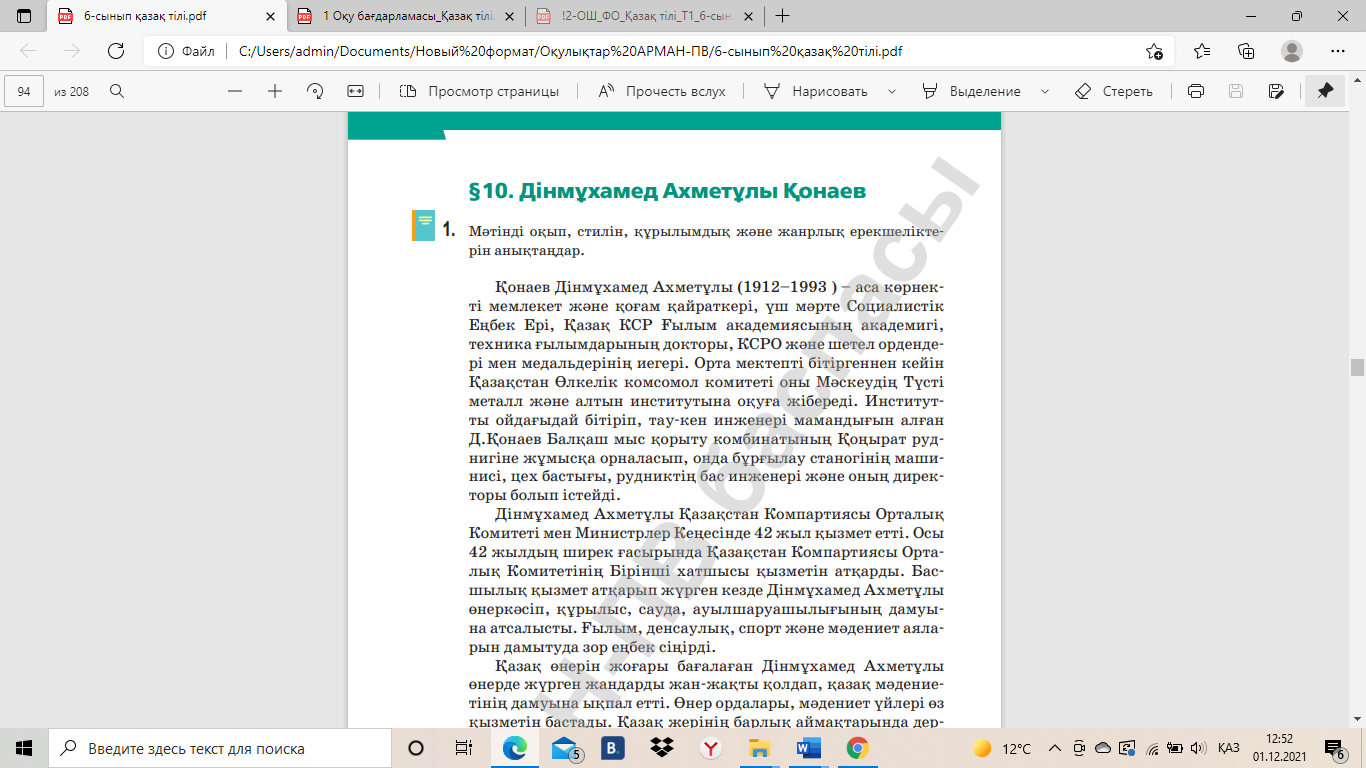This screenshot has width=1366, height=768.
Task: Toggle the Стереть eraser tool
Action: point(1114,91)
